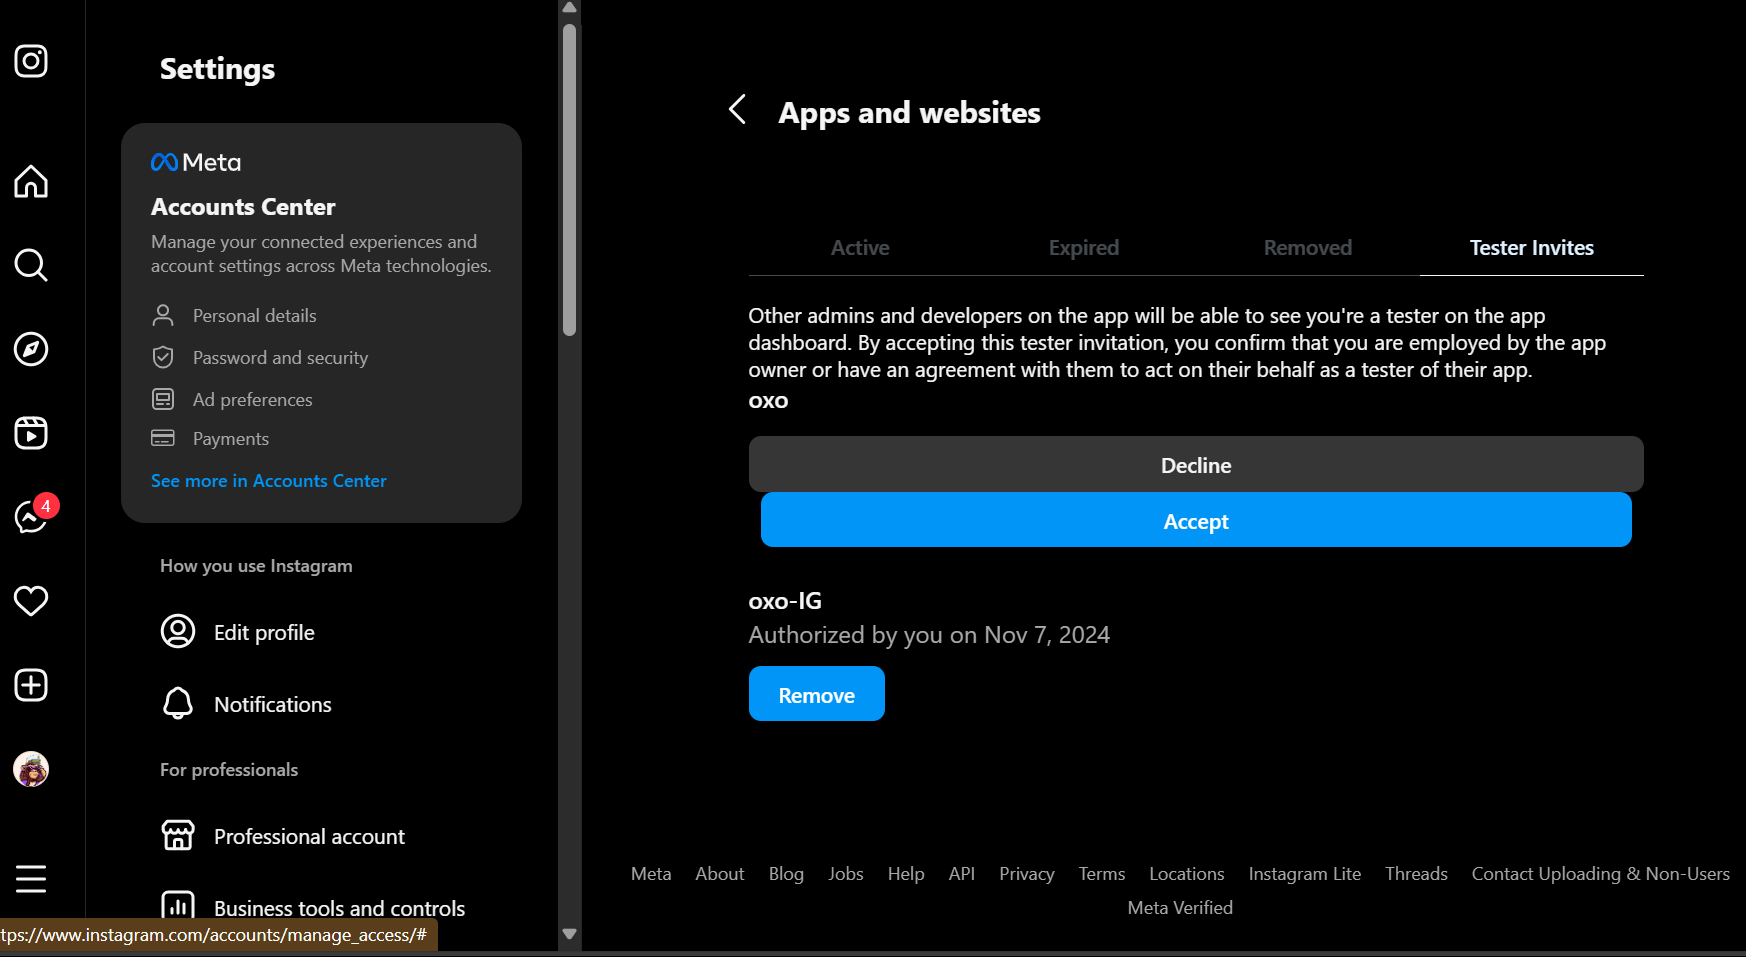Remove the oxo-IG app authorization
The height and width of the screenshot is (957, 1746).
click(x=817, y=694)
